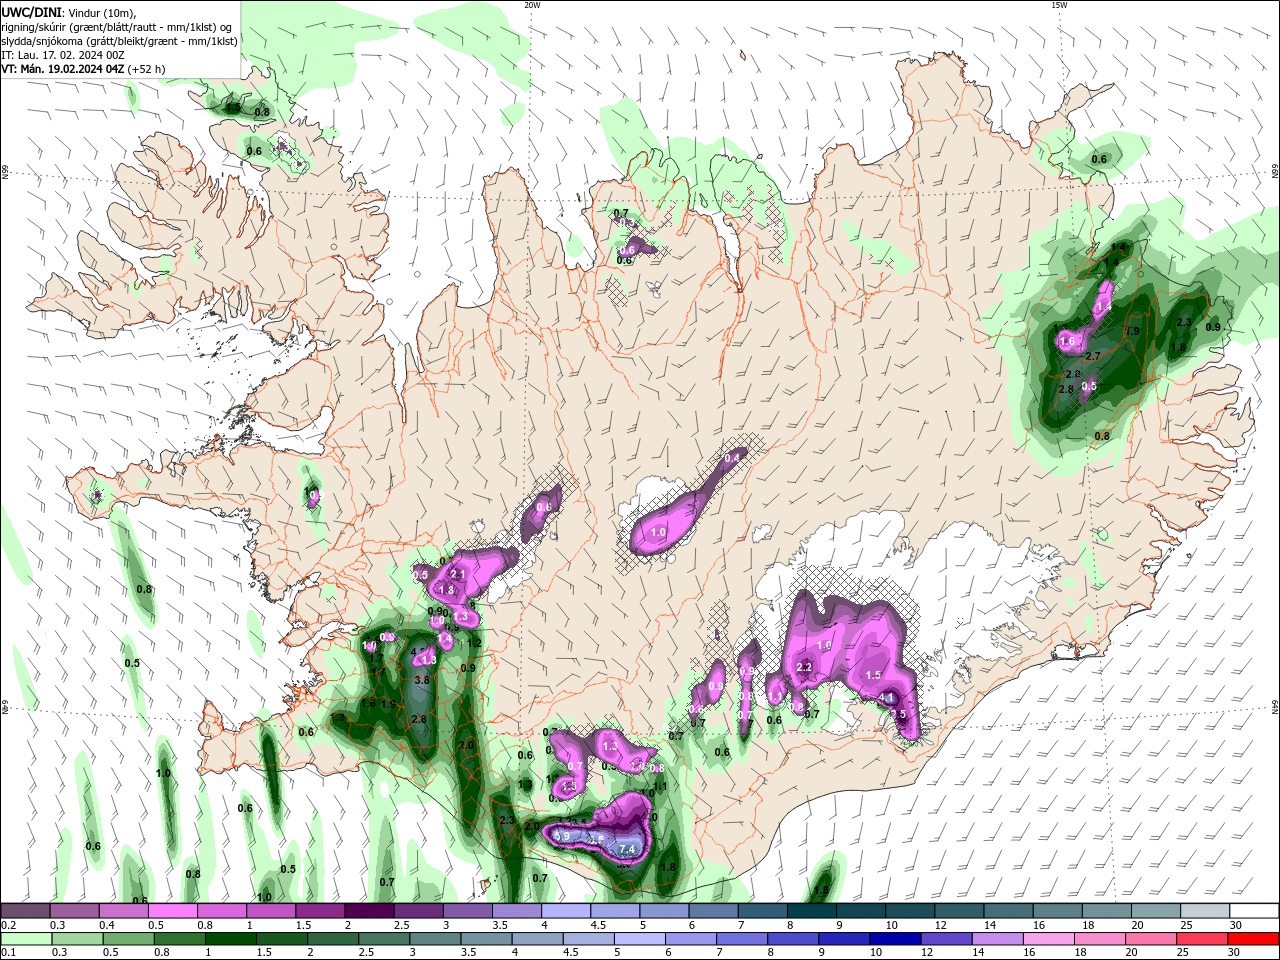The image size is (1280, 960).
Task: Select the dark navy rain swatch right of 10
Action: point(894,939)
